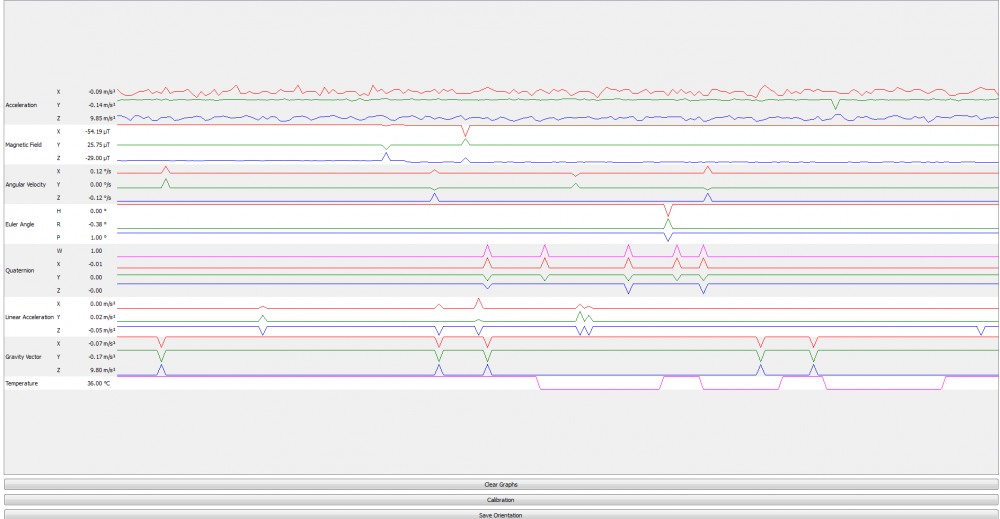This screenshot has width=1000, height=519.
Task: Click the 25.75 µT magnetic field Y value
Action: pos(98,145)
